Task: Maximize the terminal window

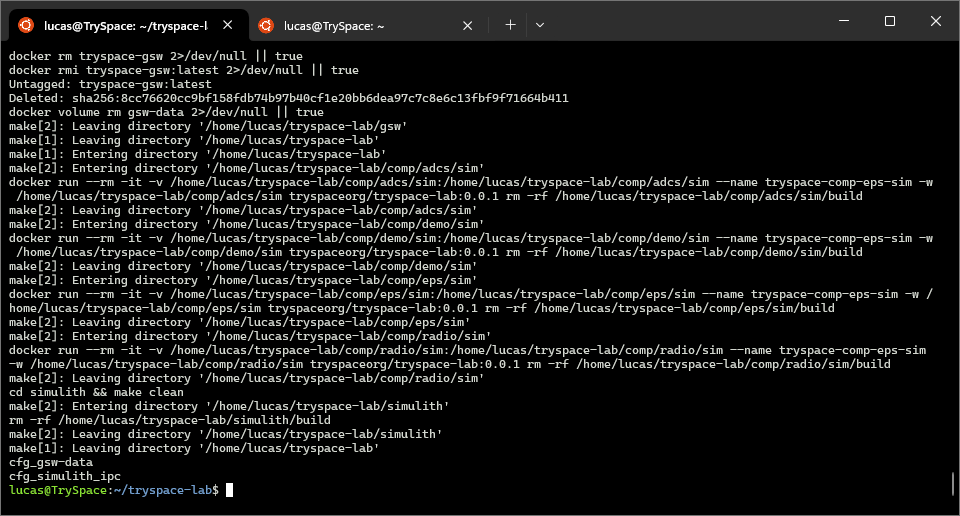Action: [890, 21]
